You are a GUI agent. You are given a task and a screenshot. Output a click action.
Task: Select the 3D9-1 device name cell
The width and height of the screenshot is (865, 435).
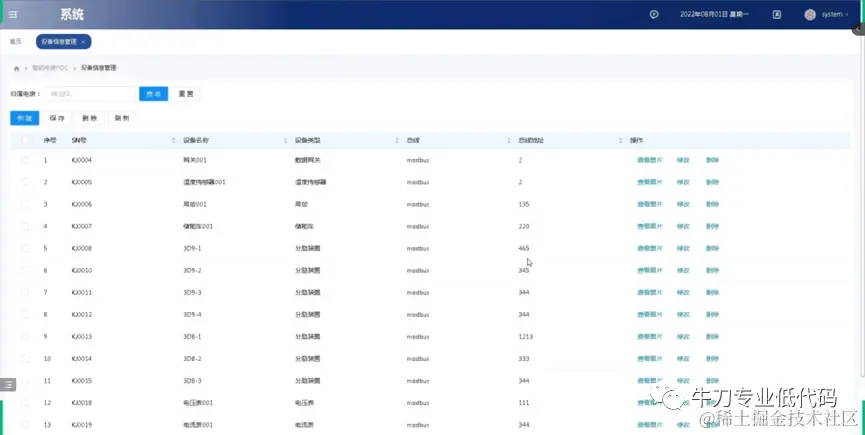point(192,248)
